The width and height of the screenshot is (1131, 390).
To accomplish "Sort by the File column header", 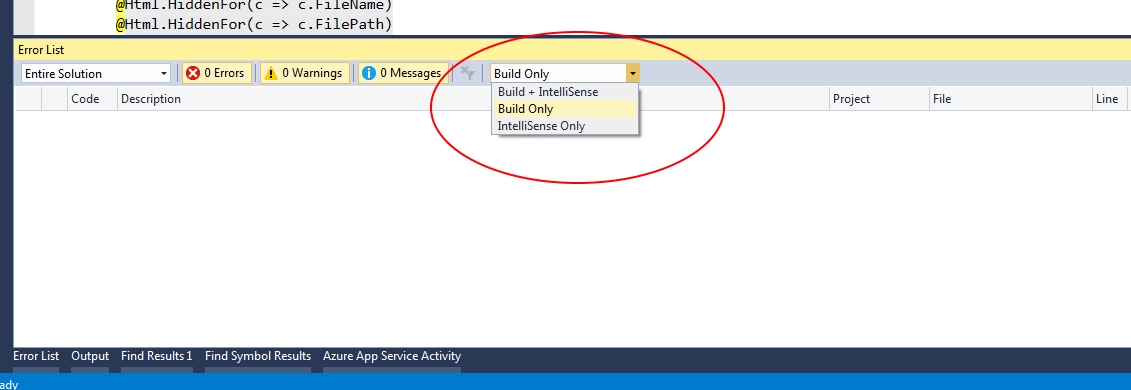I will click(1010, 99).
